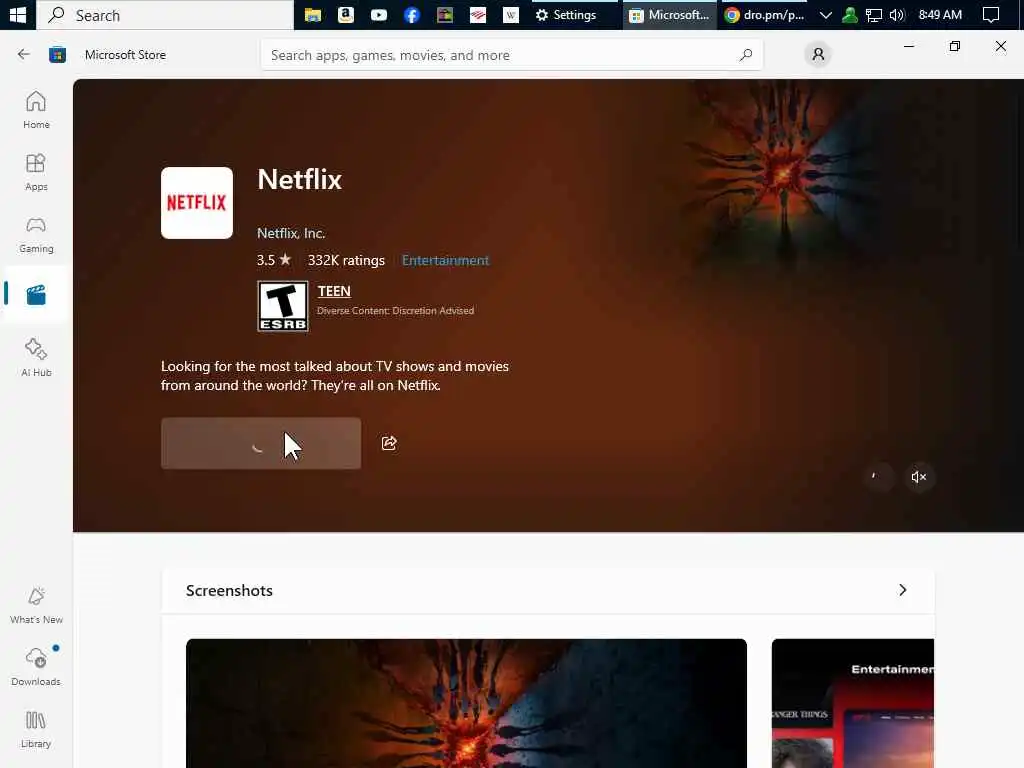
Task: Open the Gaming section
Action: tap(36, 234)
